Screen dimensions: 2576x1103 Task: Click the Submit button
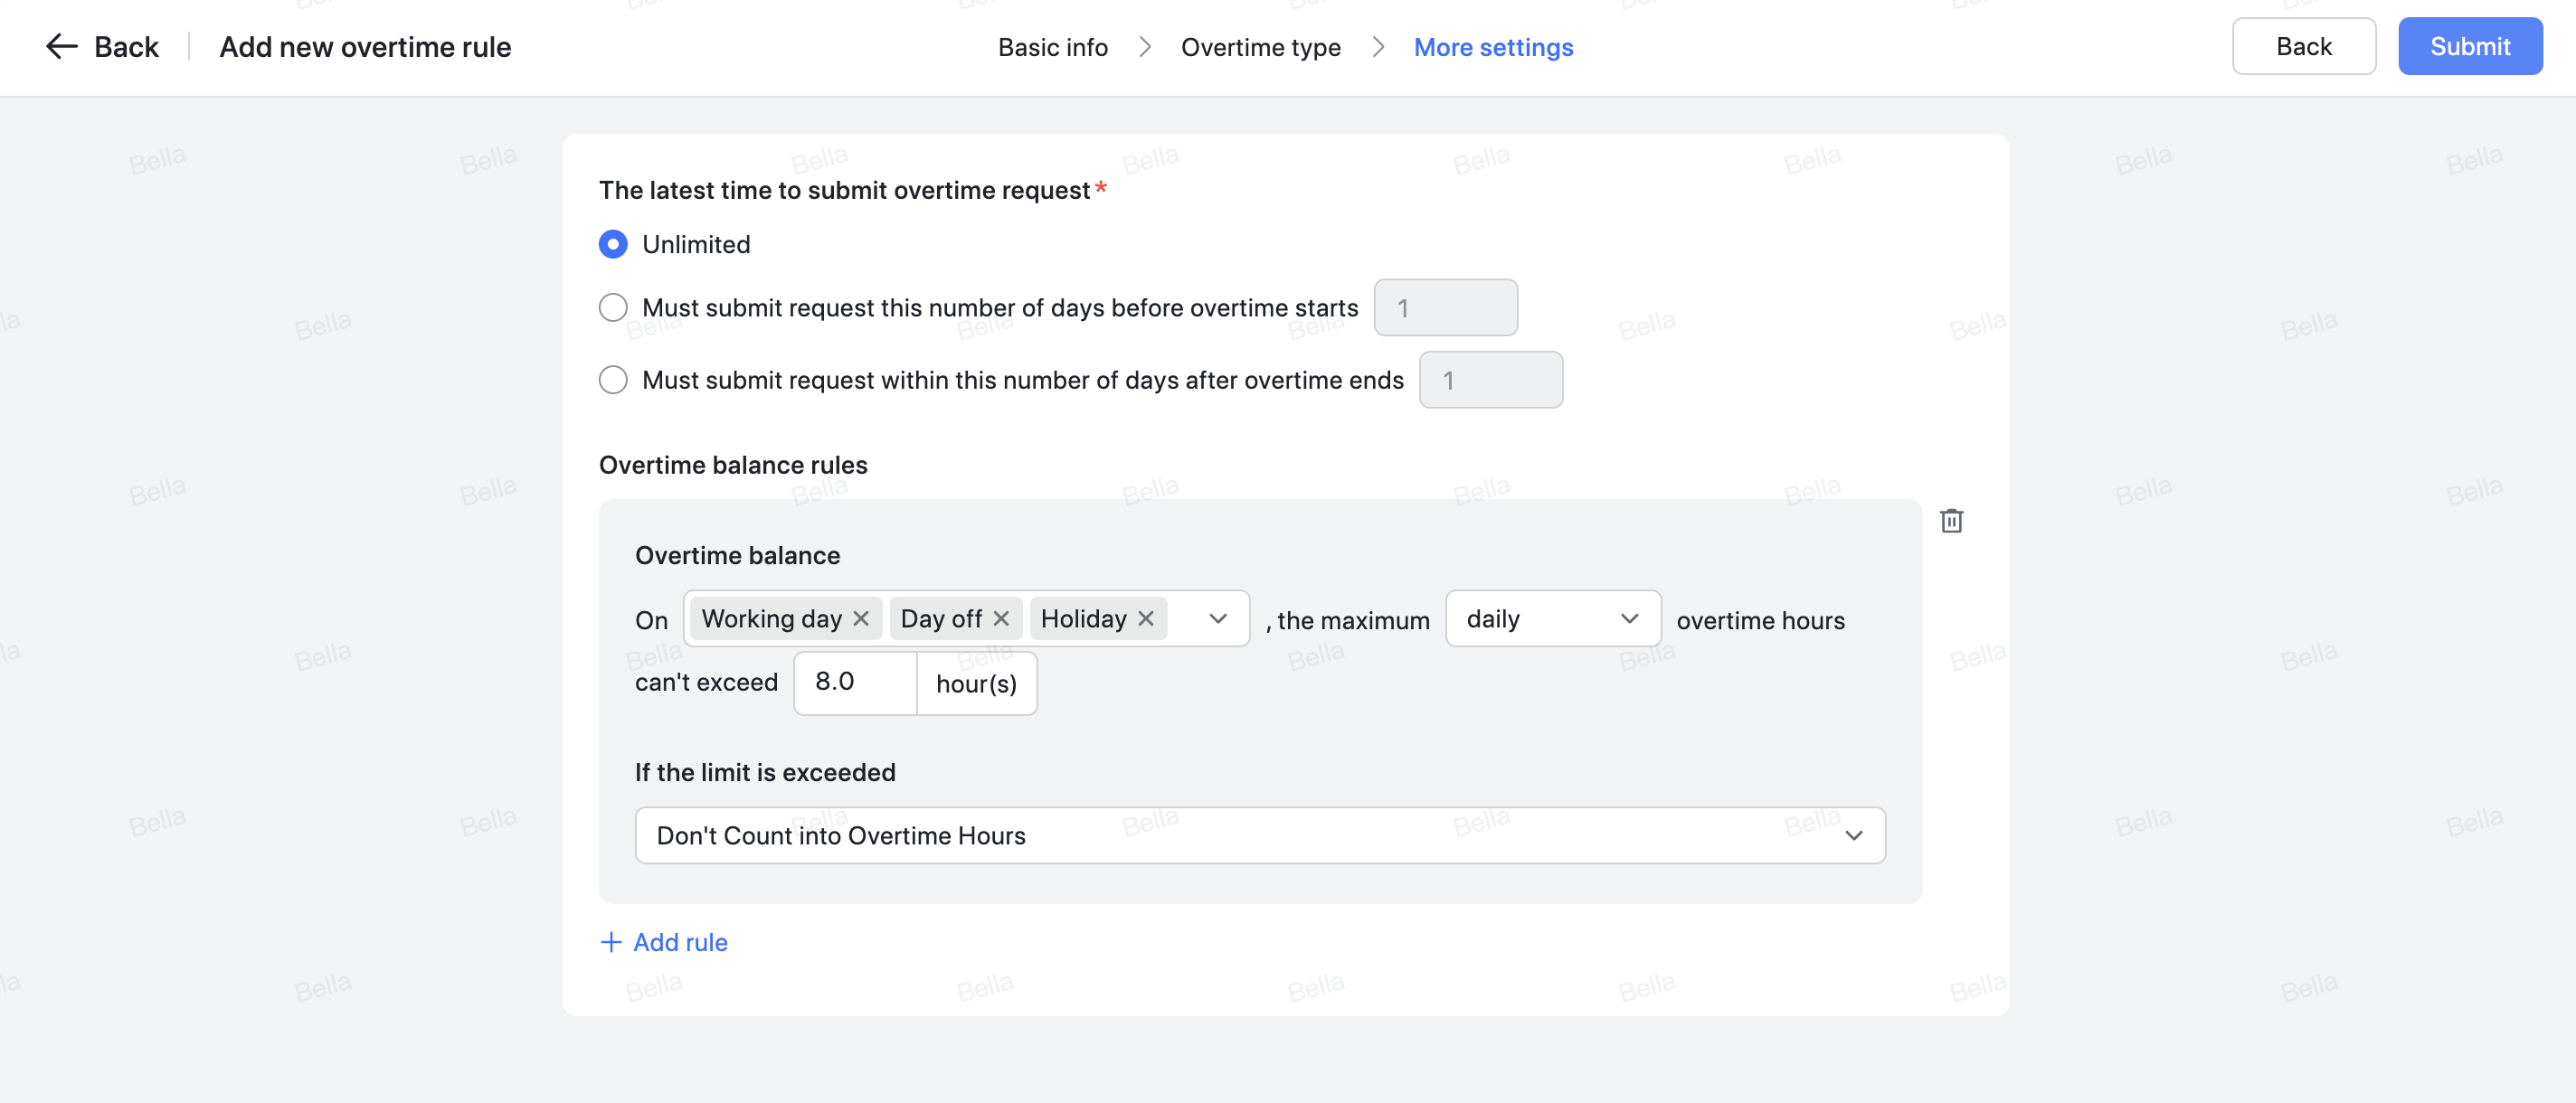pyautogui.click(x=2469, y=46)
